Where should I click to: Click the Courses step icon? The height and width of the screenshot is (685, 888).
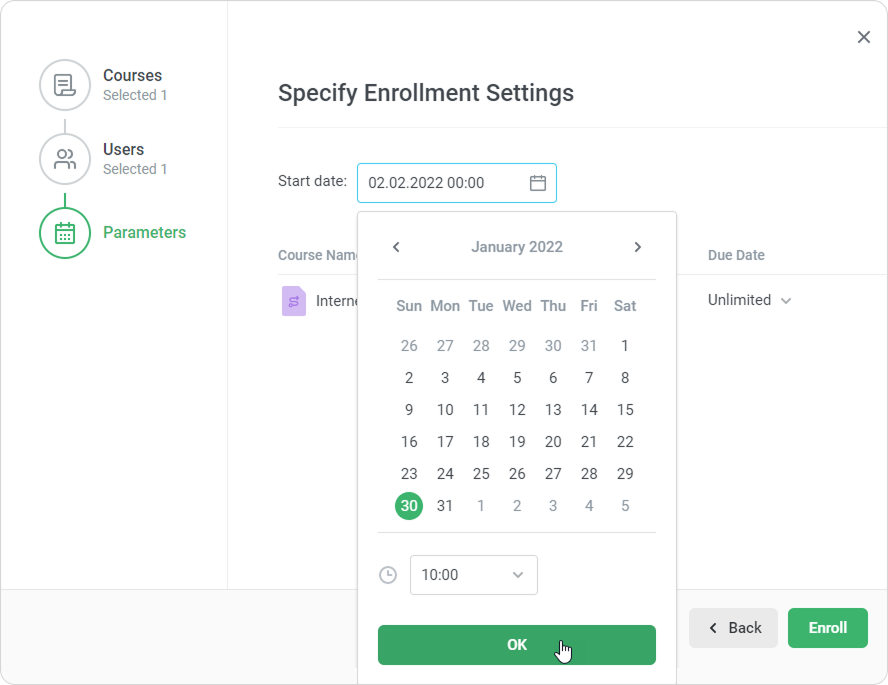pos(65,85)
